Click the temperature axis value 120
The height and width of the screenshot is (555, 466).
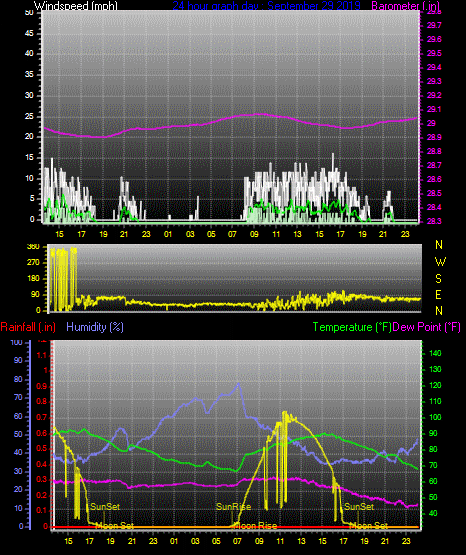click(x=435, y=385)
